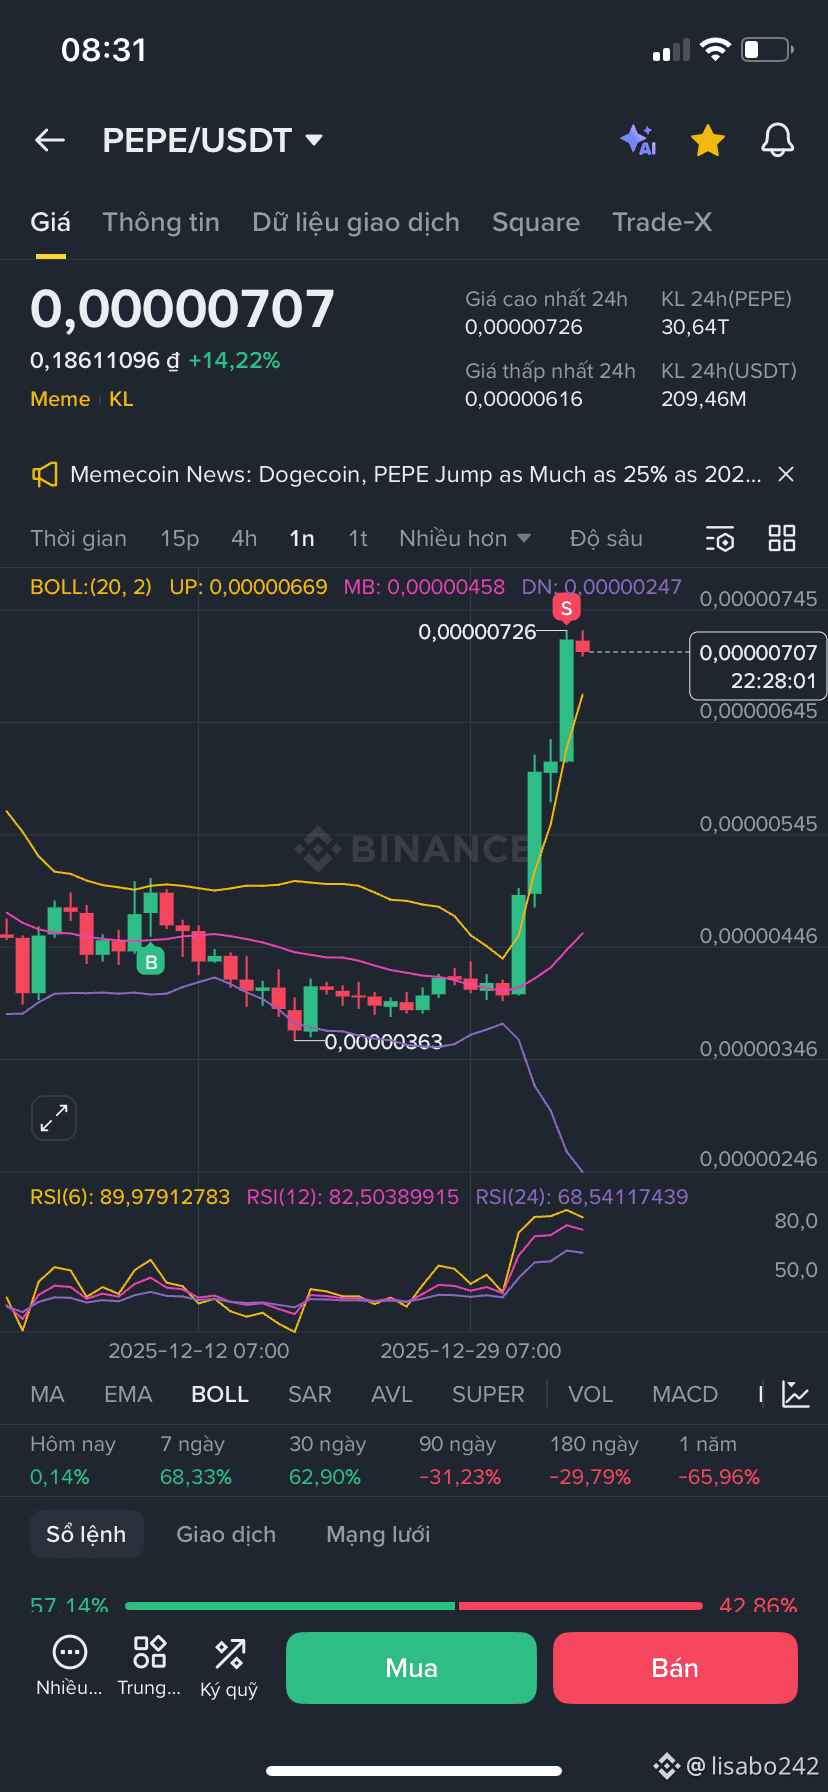Tap the Giá cao nhất 24h value

[x=524, y=327]
